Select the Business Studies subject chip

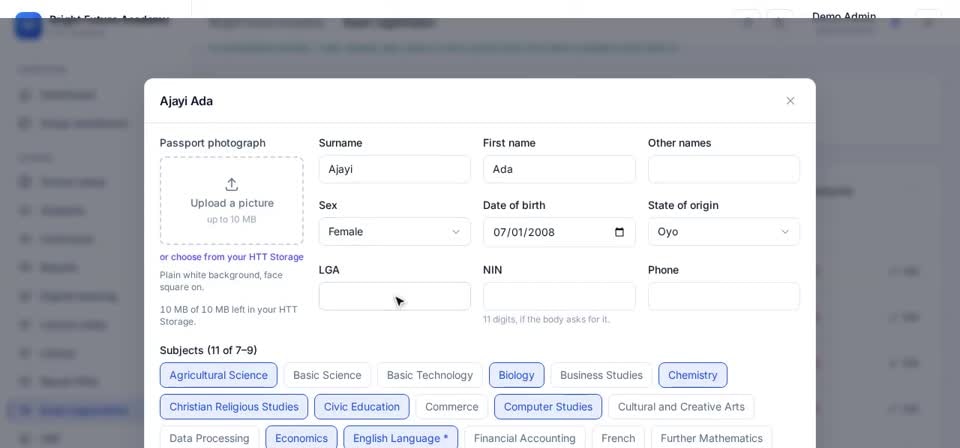pyautogui.click(x=601, y=375)
